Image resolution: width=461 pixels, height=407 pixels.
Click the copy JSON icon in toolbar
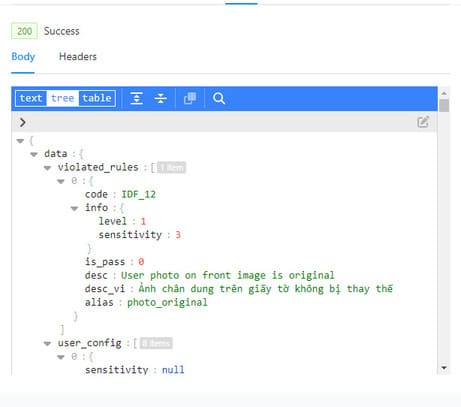[190, 98]
